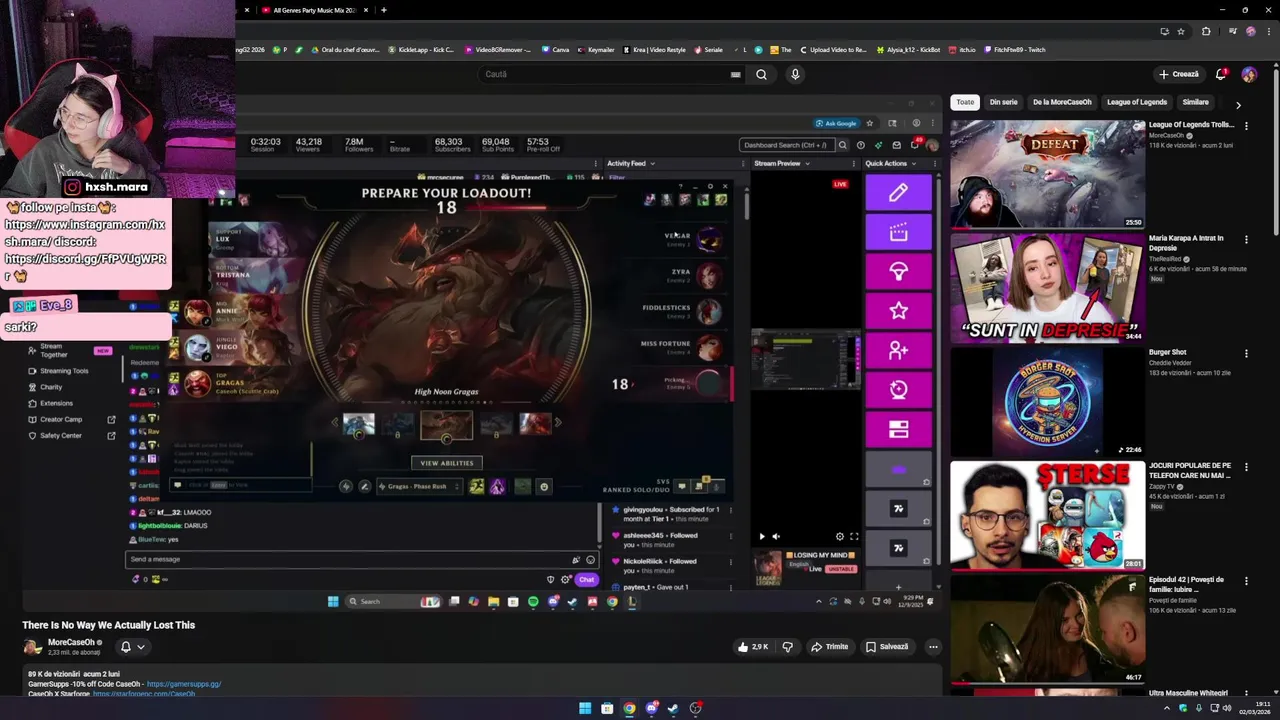Screen dimensions: 1280x720
Task: Select the Din serie filter chip
Action: click(x=1003, y=102)
